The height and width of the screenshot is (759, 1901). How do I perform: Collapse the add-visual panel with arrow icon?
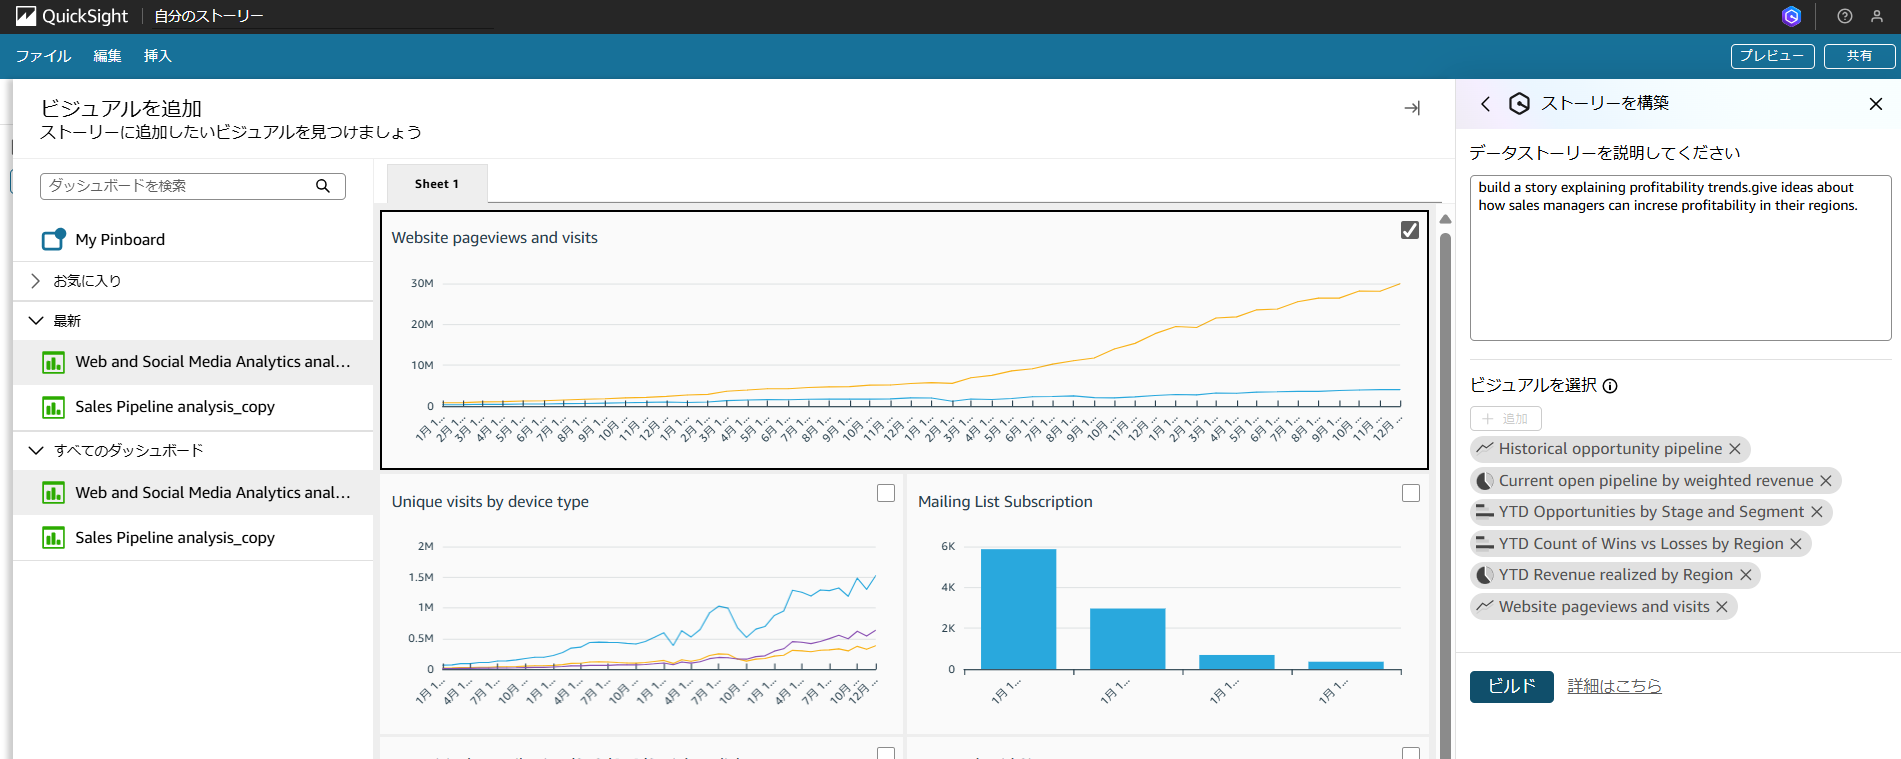[1412, 108]
